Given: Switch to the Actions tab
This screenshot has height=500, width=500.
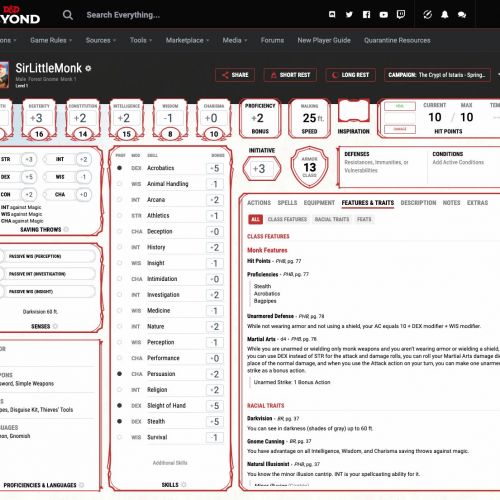Looking at the screenshot, I should [x=259, y=203].
